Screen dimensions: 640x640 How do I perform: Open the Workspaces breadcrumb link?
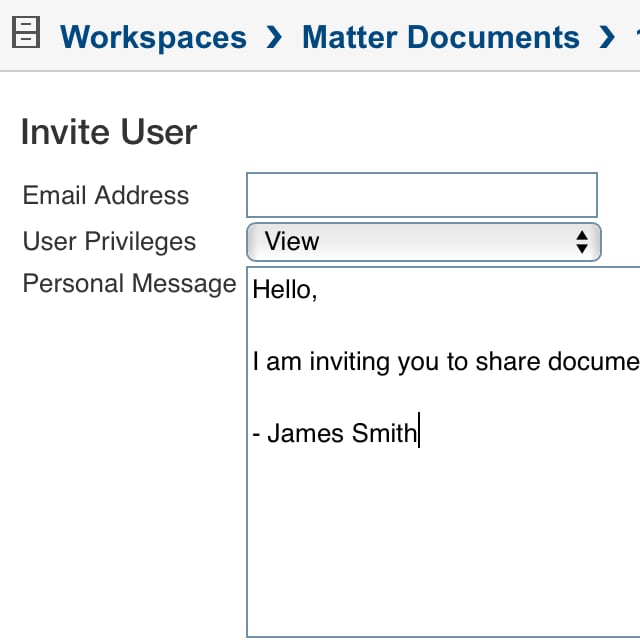[153, 38]
